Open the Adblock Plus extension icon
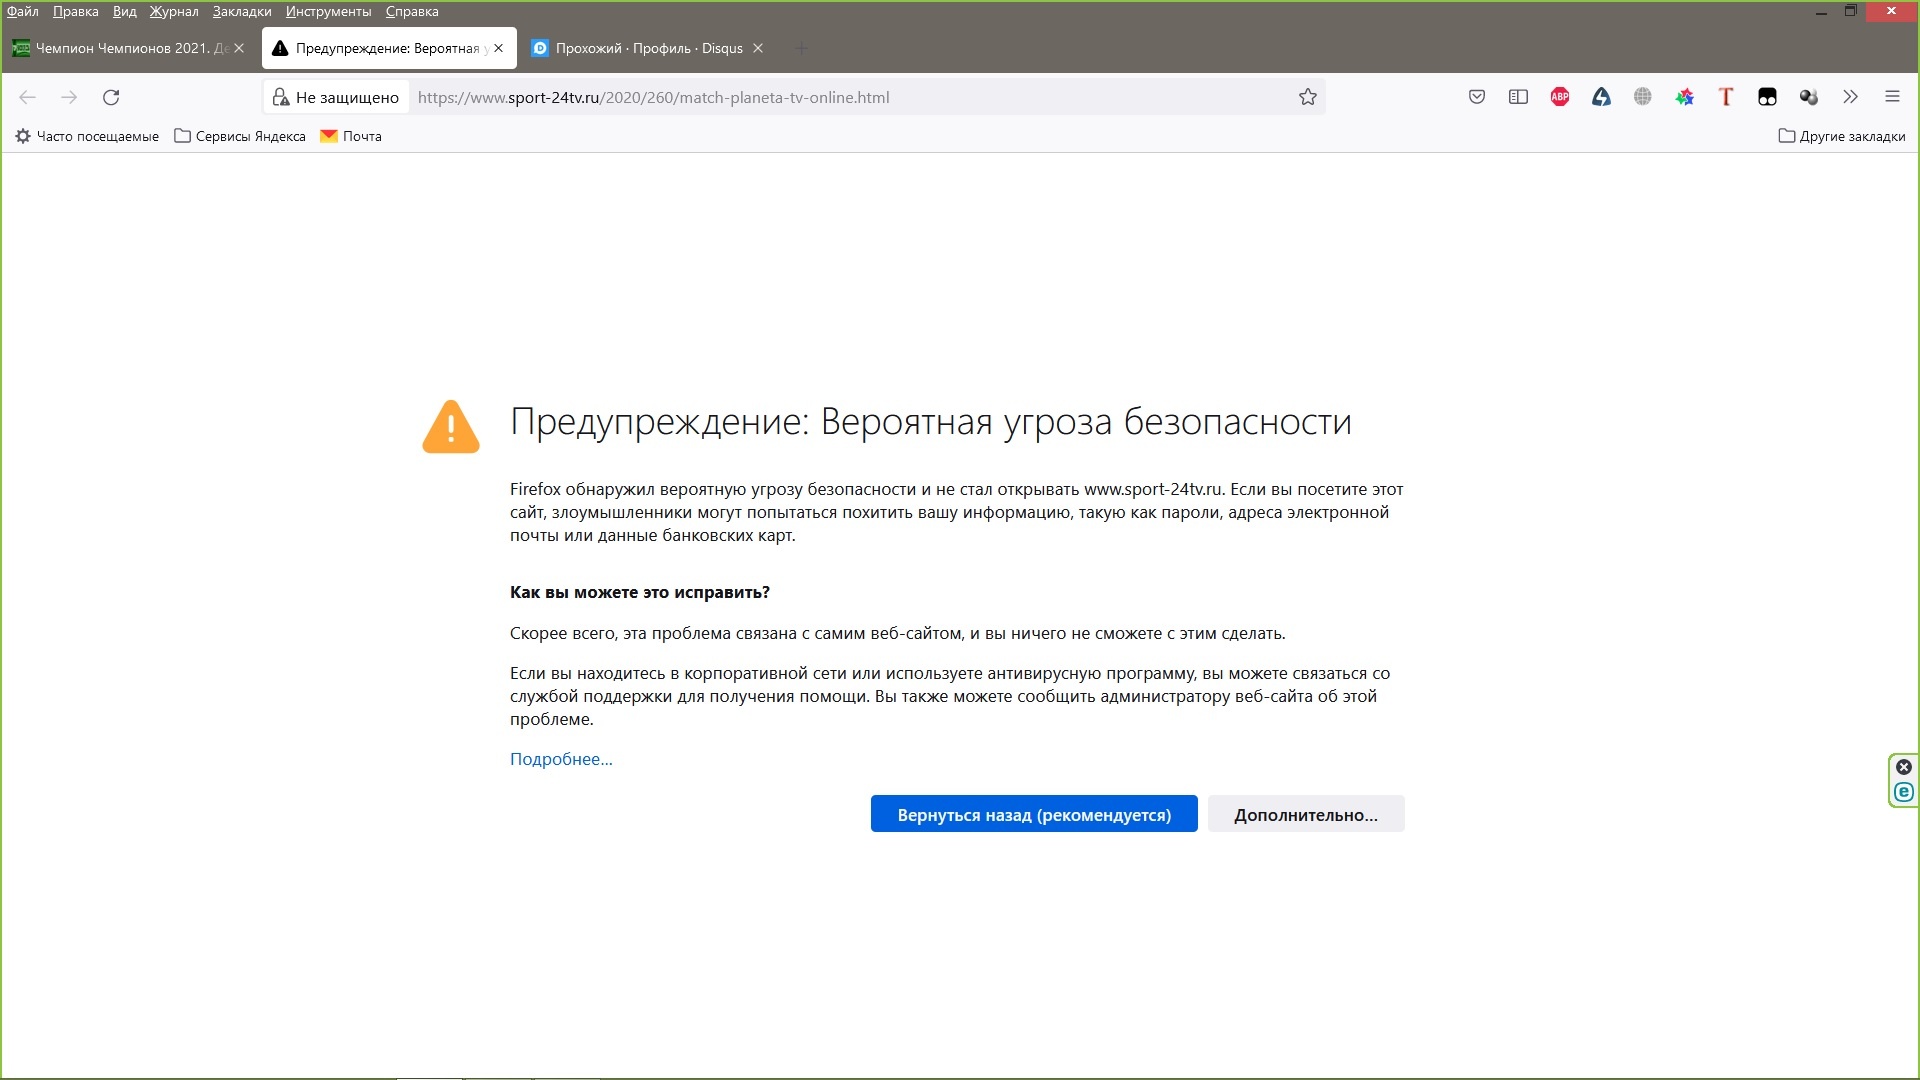Screen dimensions: 1920x1080 [1560, 97]
